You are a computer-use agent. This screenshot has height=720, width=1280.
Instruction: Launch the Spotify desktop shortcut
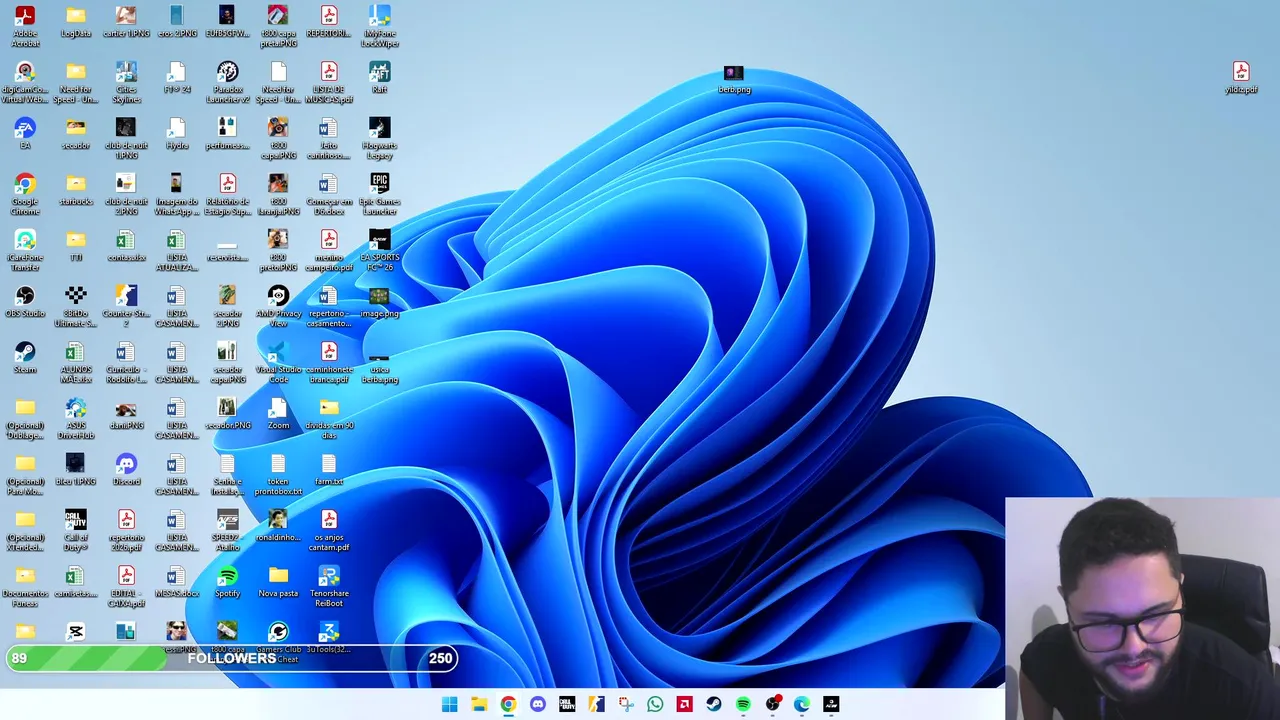(x=228, y=582)
